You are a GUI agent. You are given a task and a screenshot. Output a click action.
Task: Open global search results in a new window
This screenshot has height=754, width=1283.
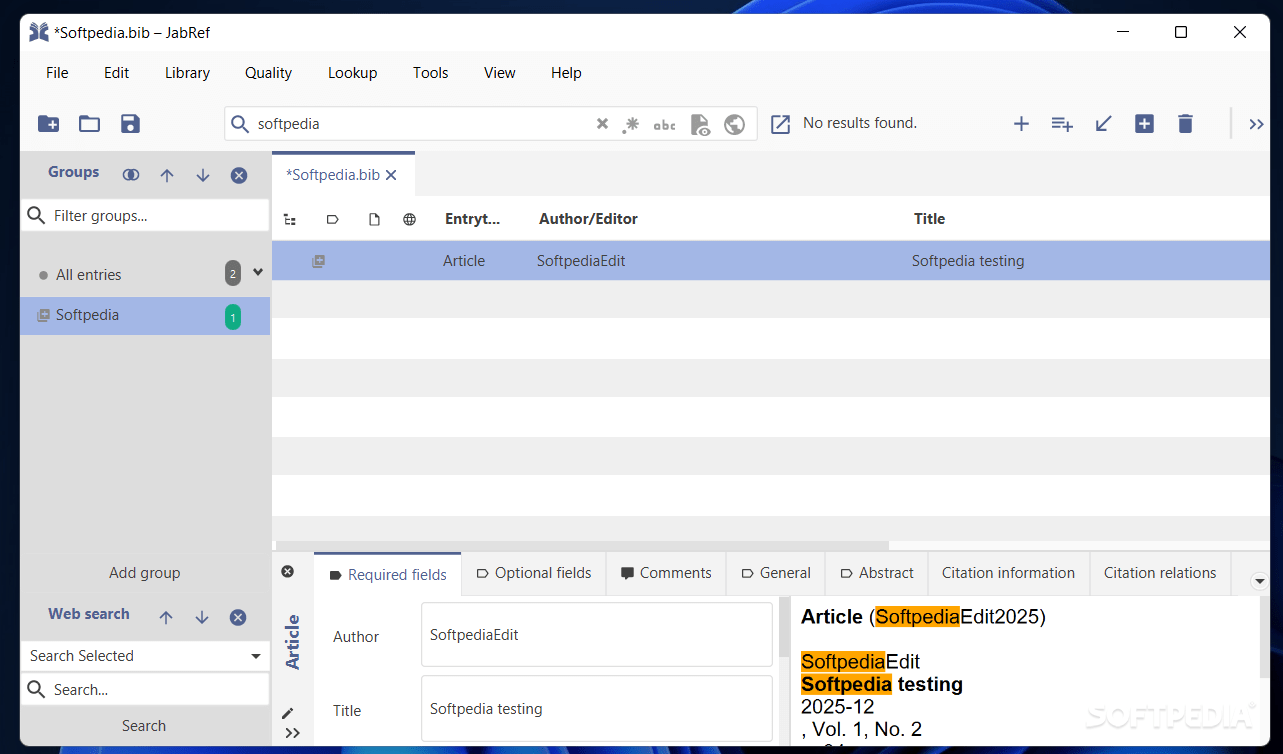point(781,124)
